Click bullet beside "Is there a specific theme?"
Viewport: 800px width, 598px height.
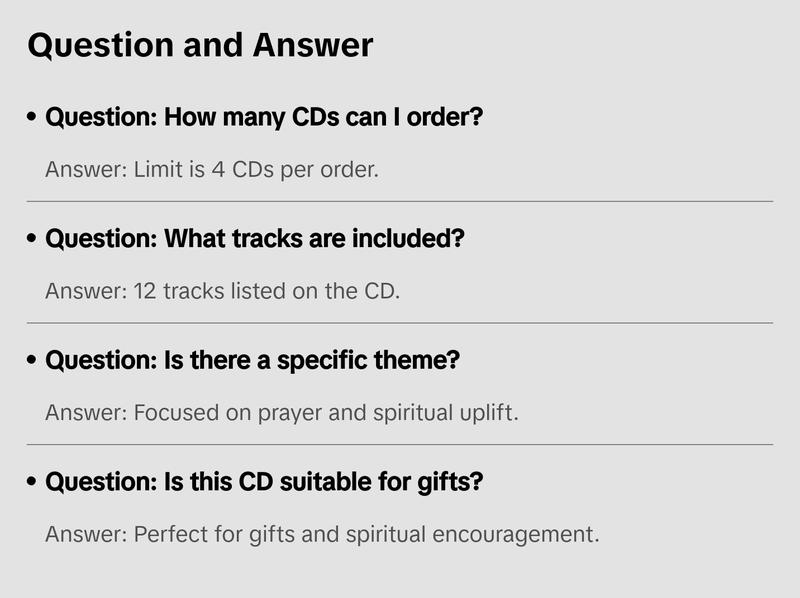[x=33, y=361]
